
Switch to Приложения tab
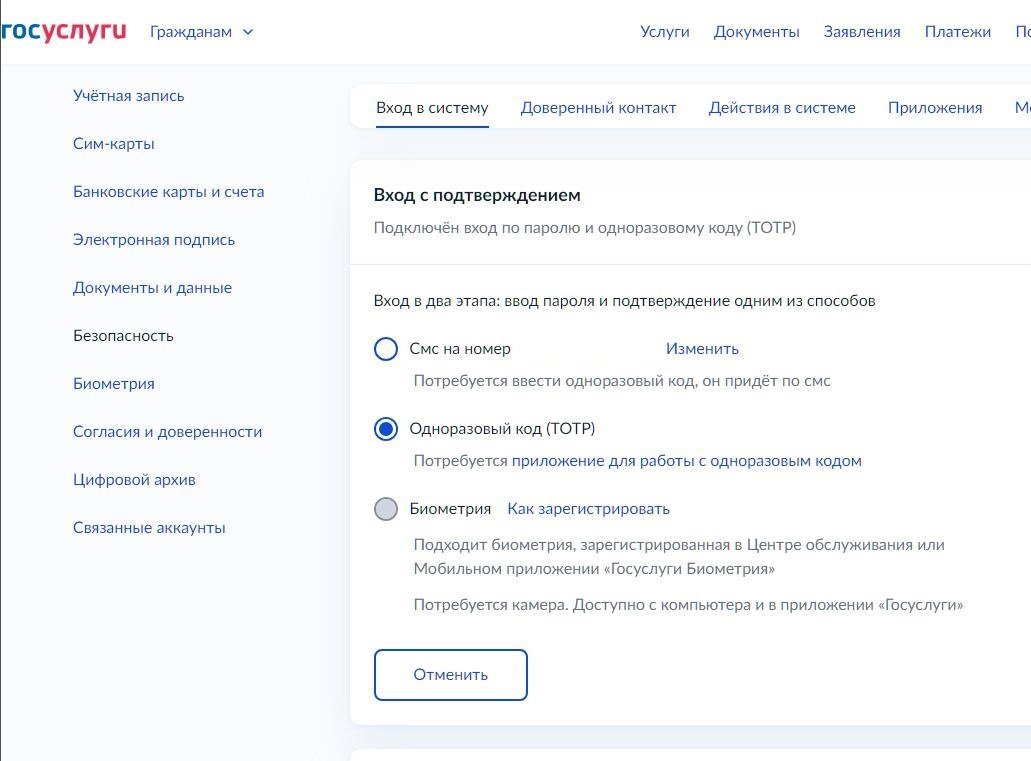935,108
